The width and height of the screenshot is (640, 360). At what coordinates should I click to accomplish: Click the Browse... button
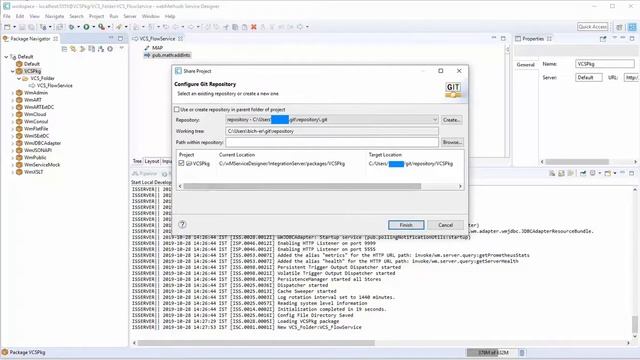tap(452, 142)
